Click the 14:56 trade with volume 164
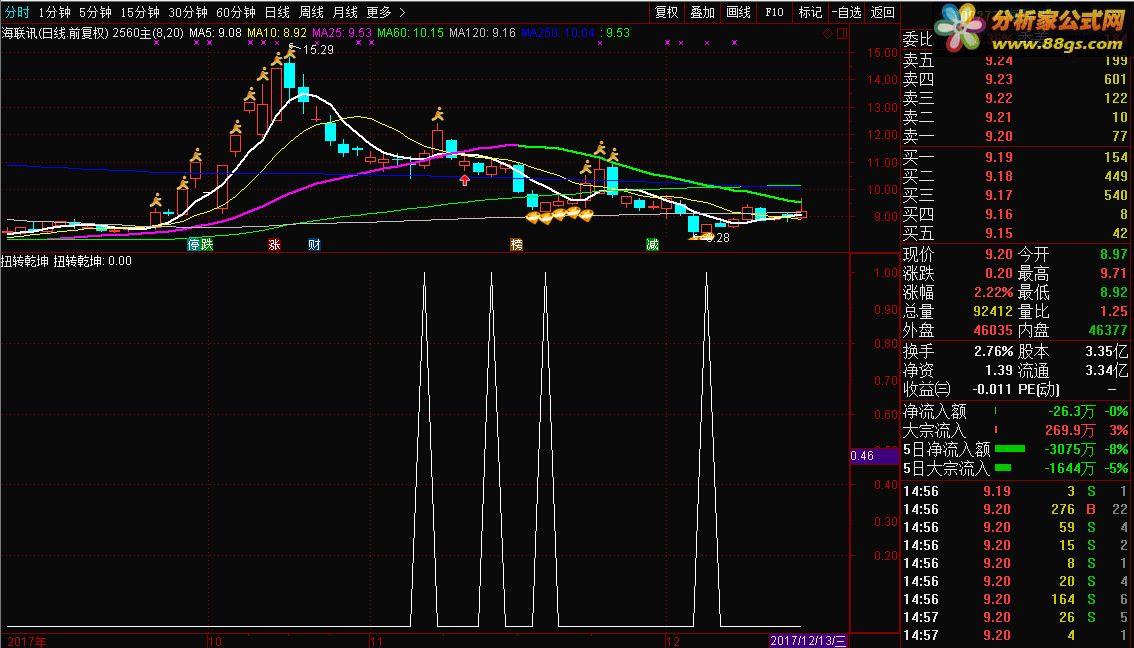The width and height of the screenshot is (1134, 648). 1015,599
